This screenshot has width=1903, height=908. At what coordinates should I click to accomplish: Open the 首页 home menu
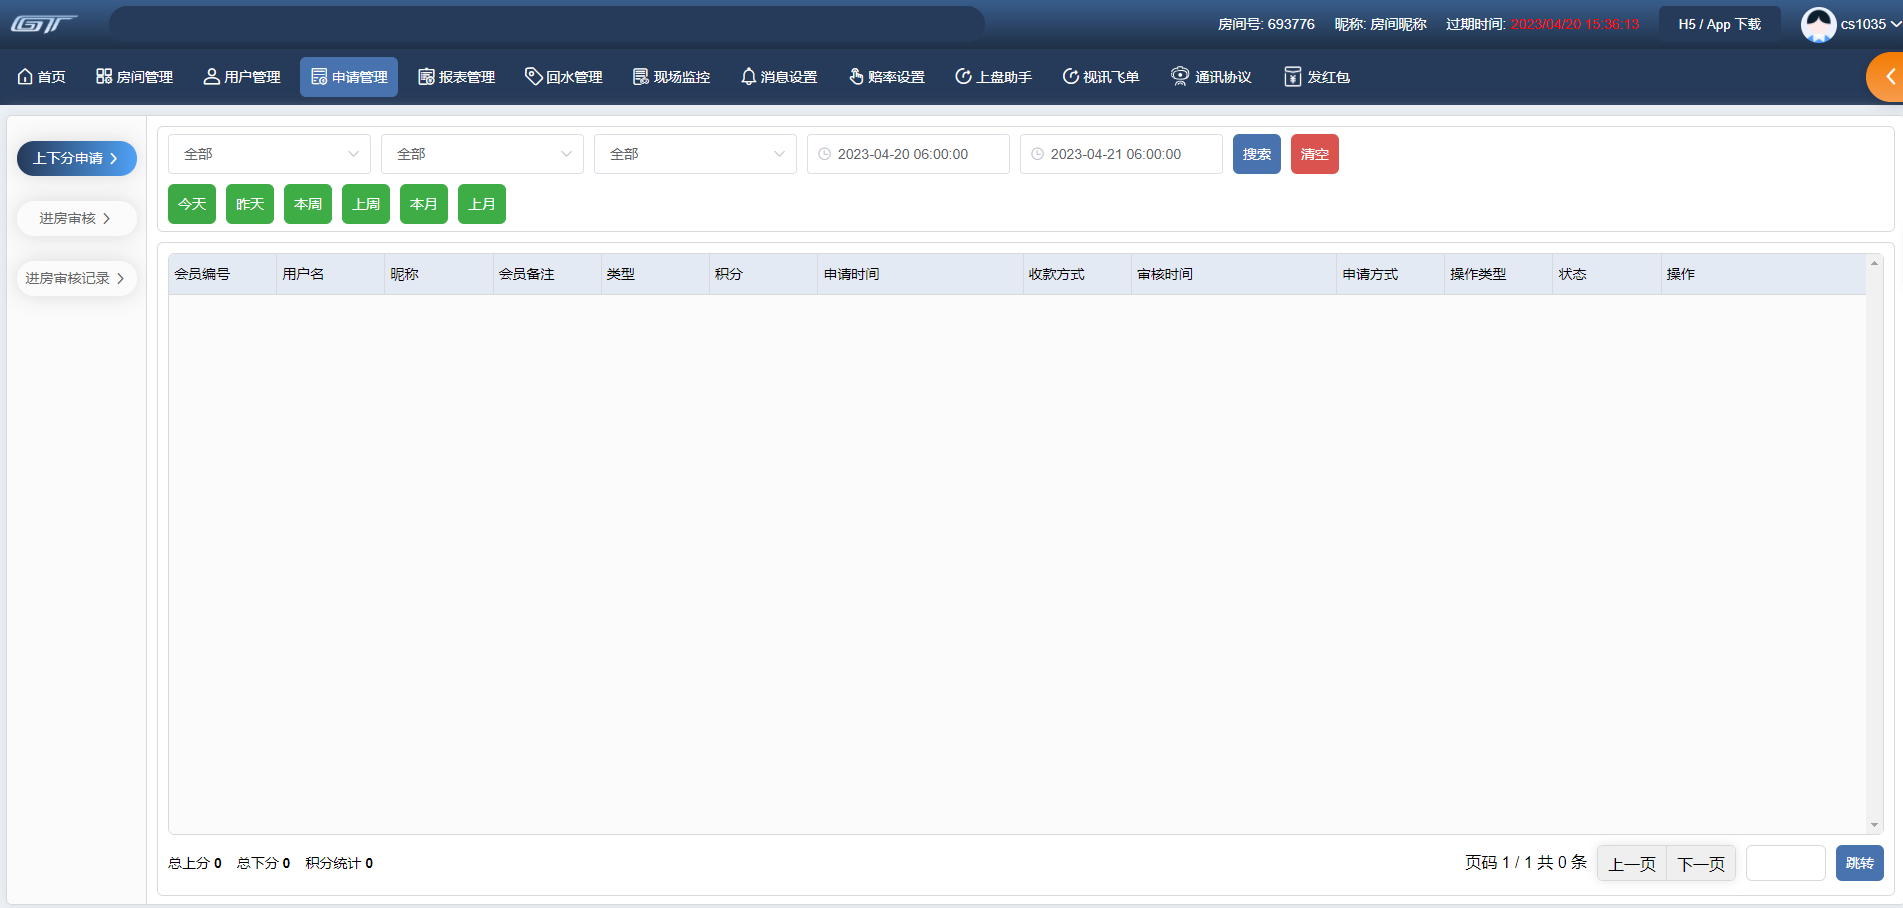click(42, 77)
